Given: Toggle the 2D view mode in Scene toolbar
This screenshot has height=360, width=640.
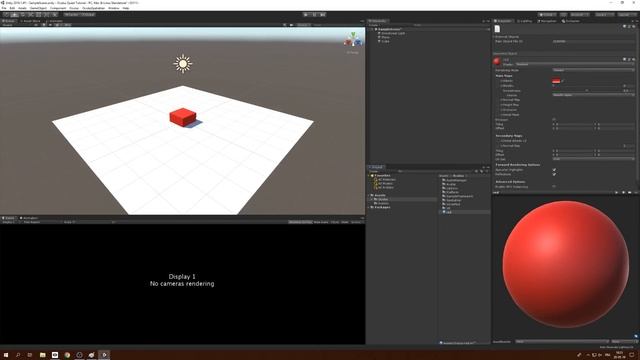Looking at the screenshot, I should click(36, 25).
